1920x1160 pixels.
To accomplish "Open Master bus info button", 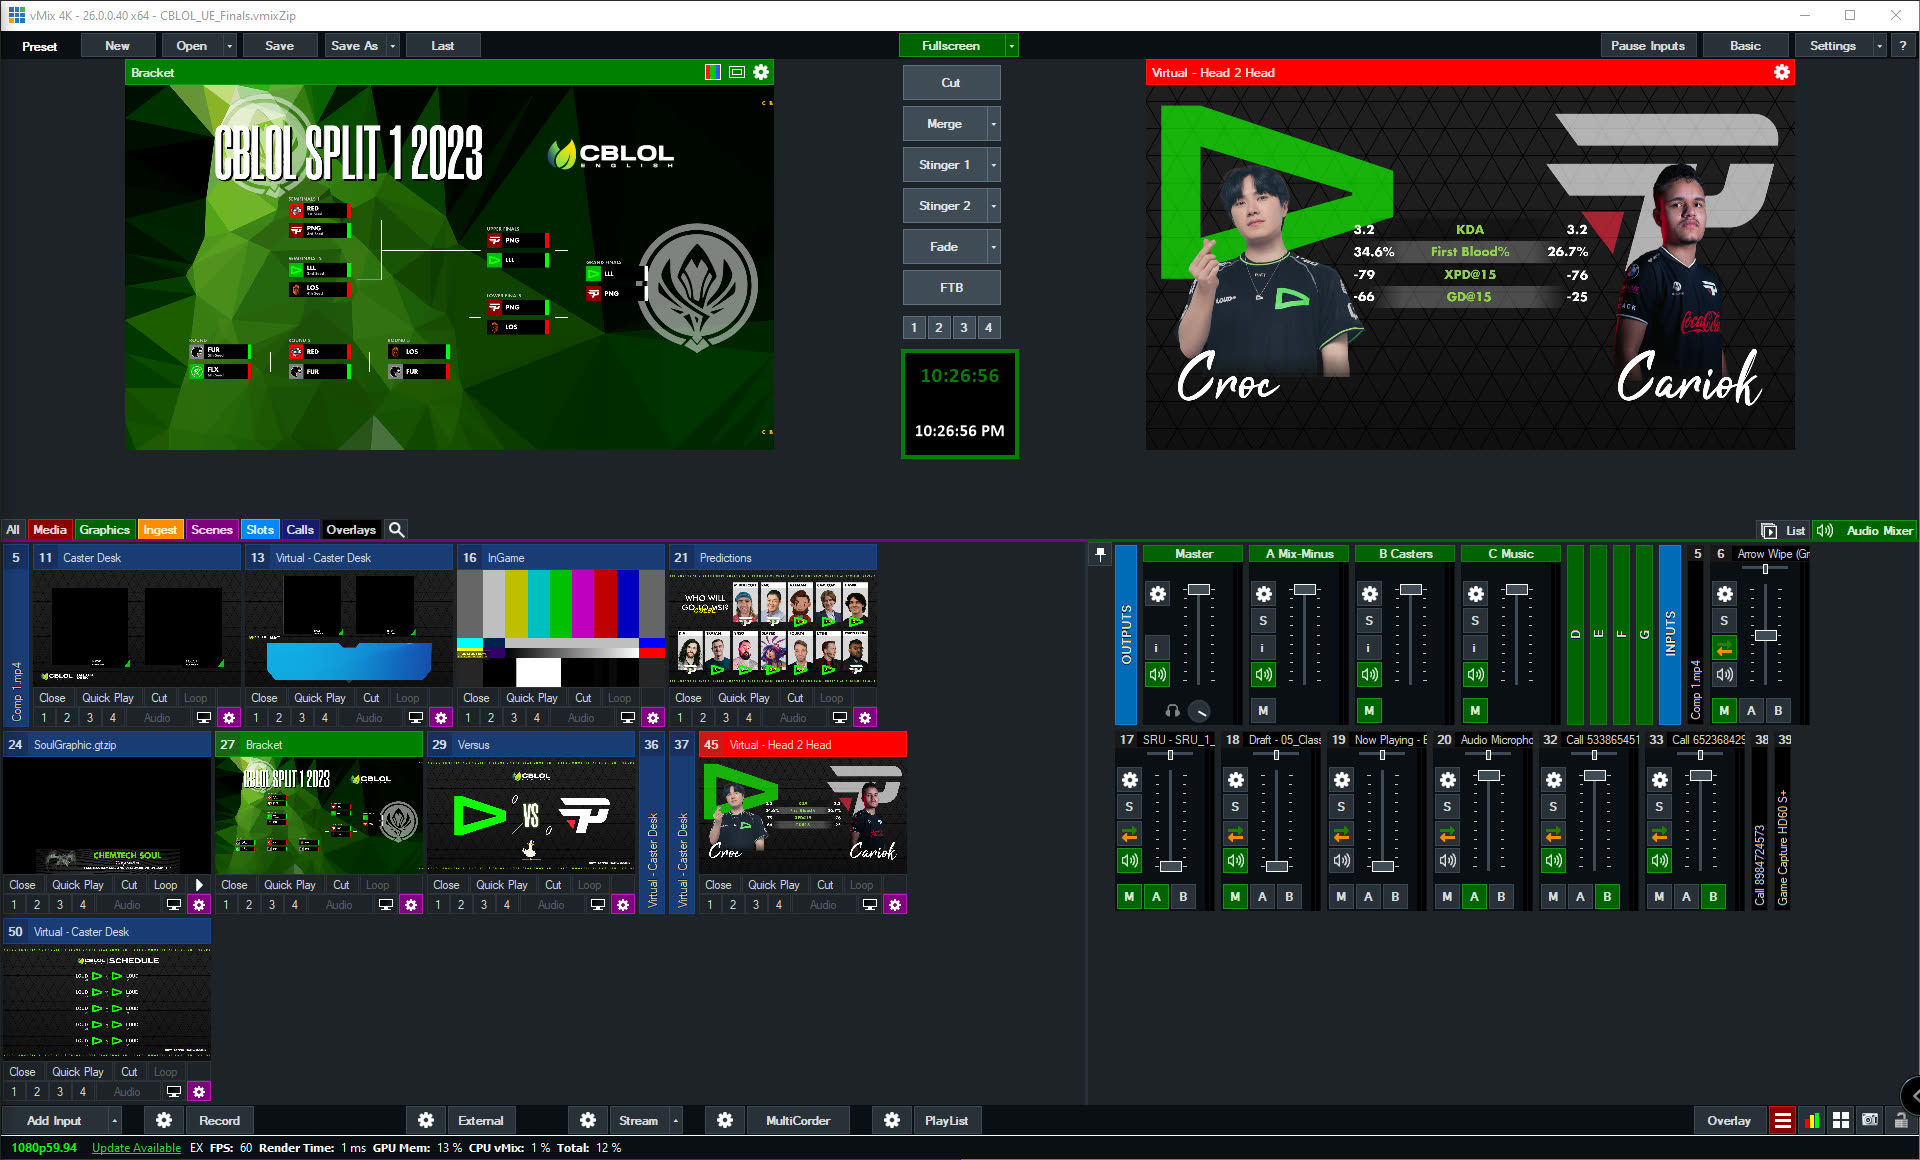I will pos(1157,648).
